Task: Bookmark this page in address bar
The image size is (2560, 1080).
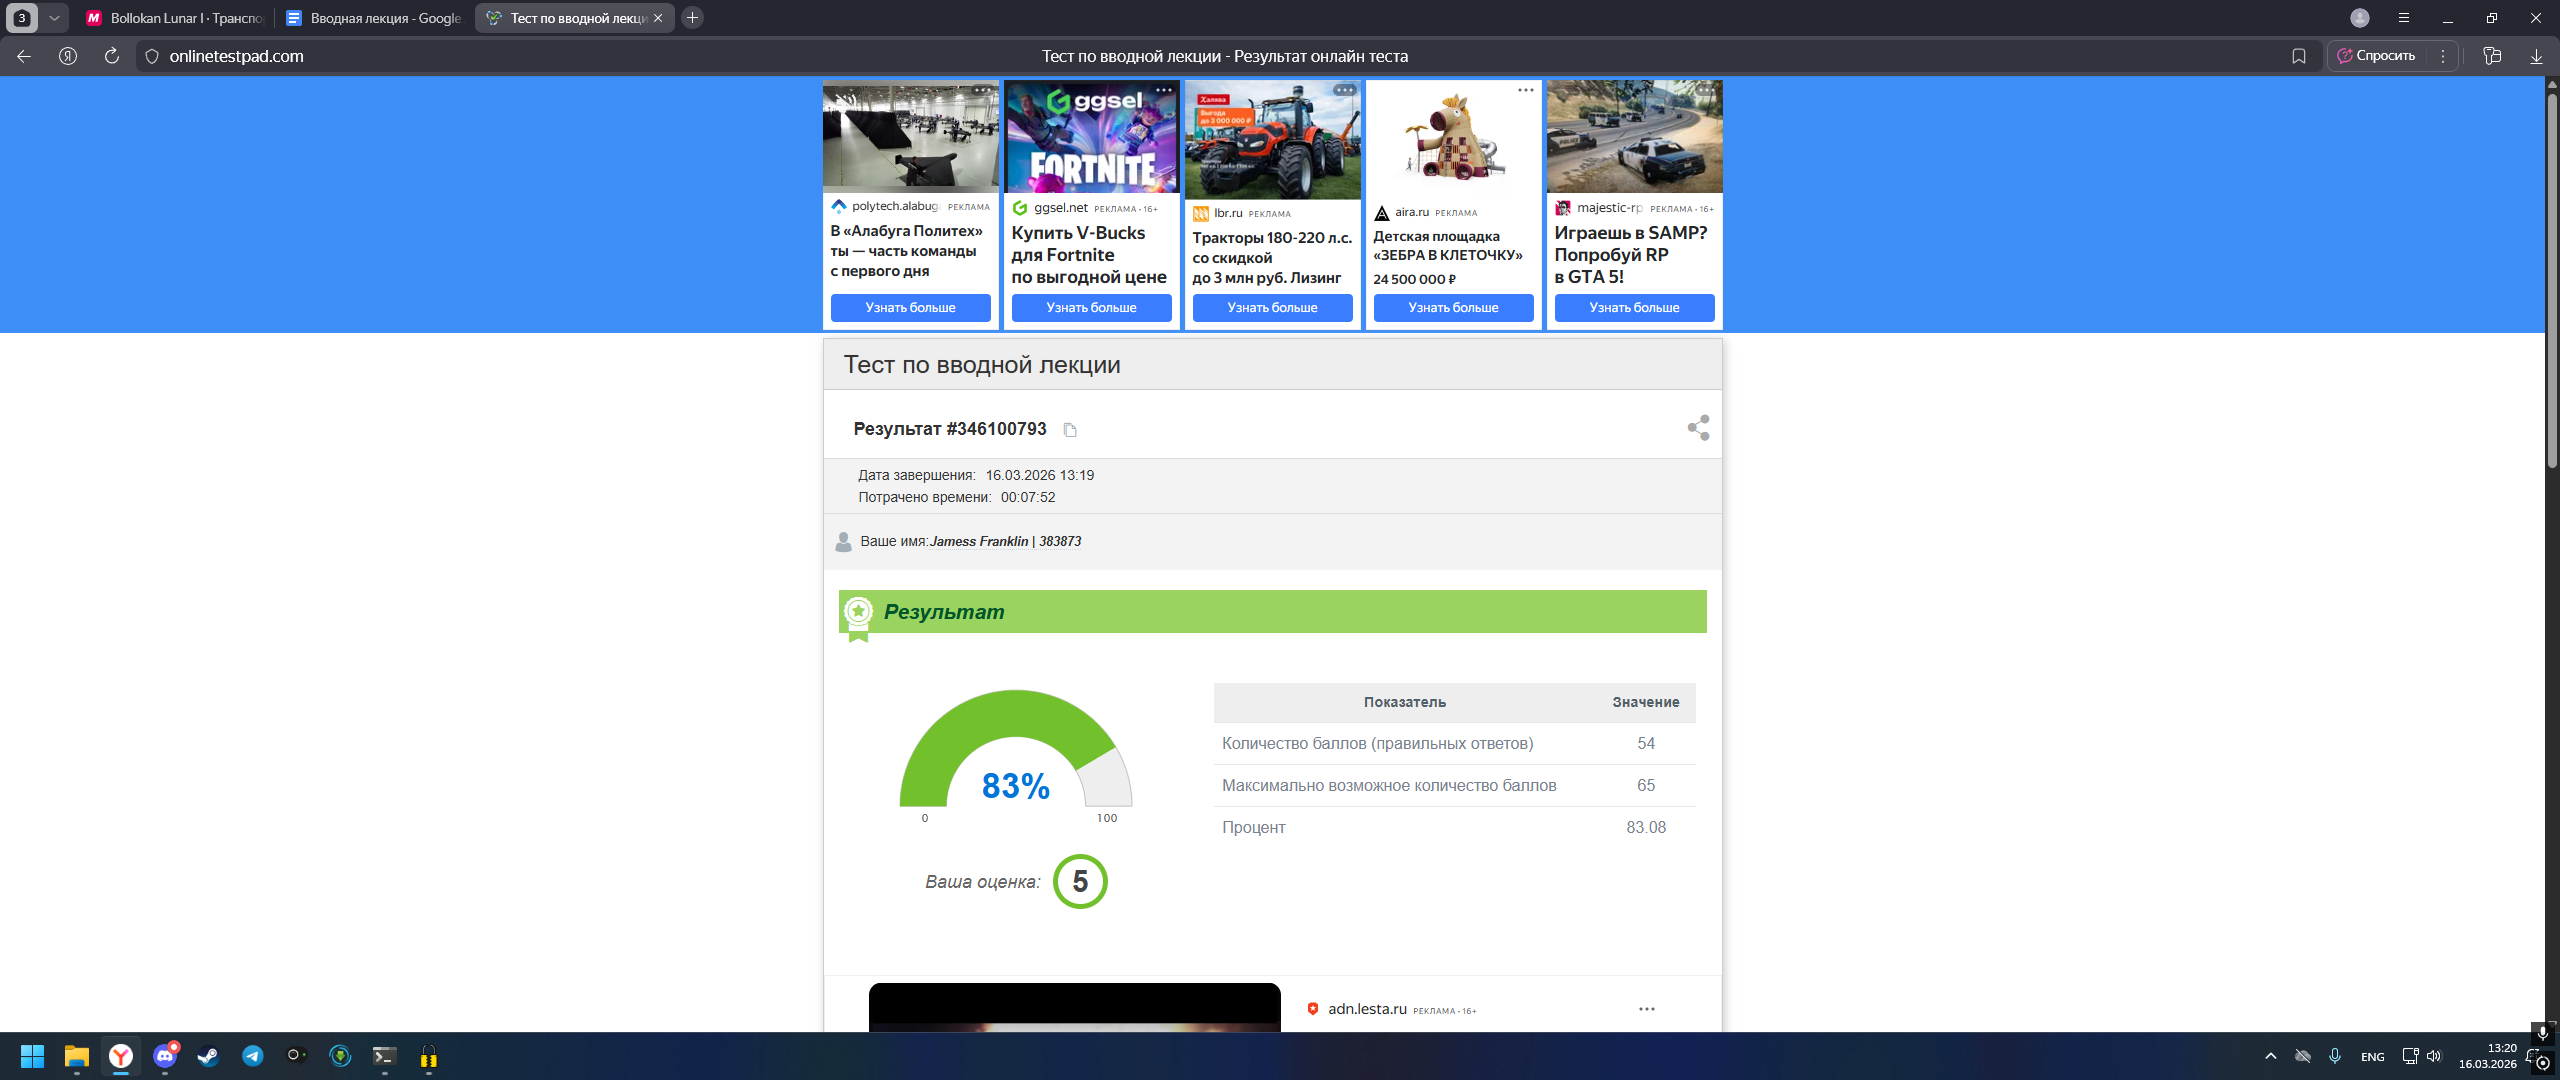Action: (x=2299, y=56)
